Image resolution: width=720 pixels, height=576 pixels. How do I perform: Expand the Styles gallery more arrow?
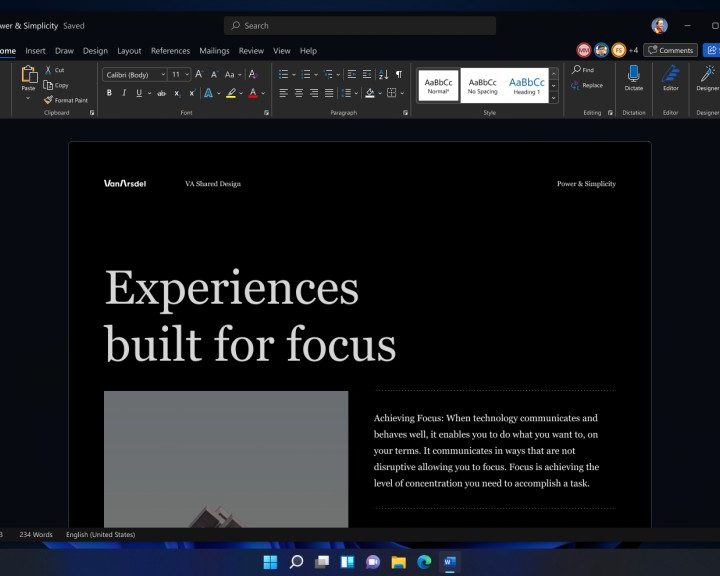click(x=554, y=98)
